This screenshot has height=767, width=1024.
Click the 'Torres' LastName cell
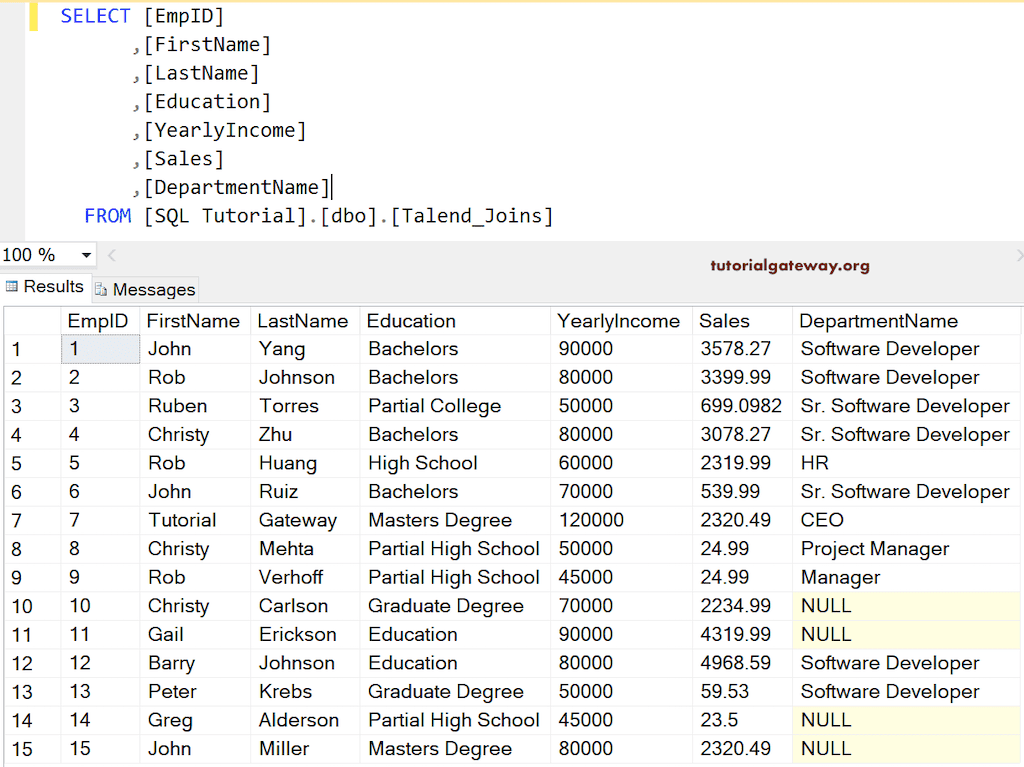click(305, 406)
